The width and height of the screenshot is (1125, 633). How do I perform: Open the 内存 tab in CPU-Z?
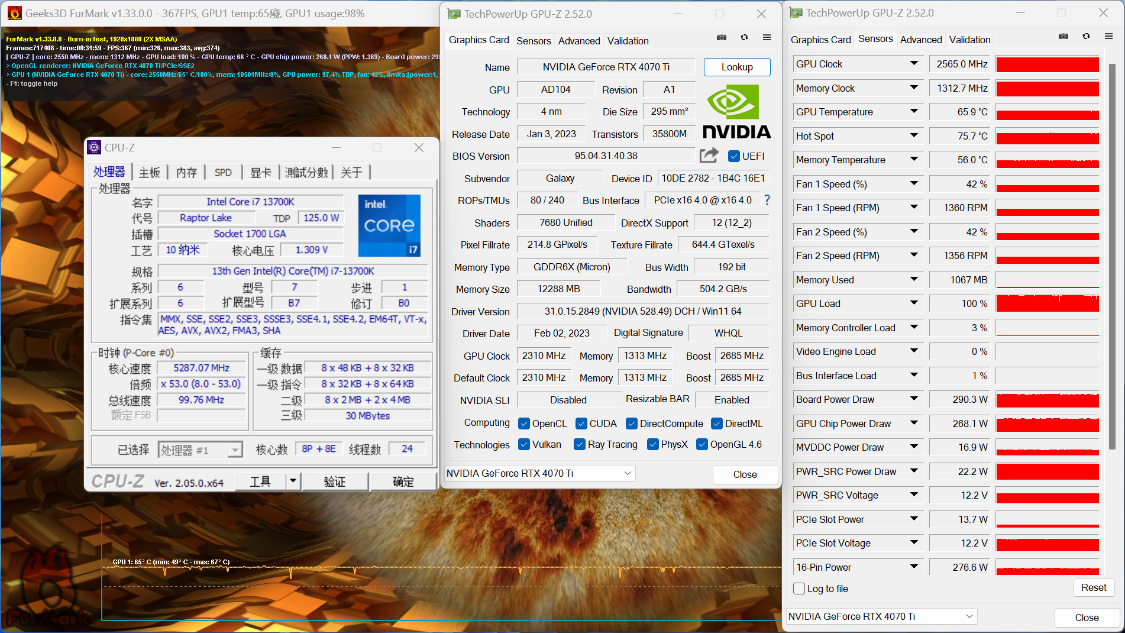pos(187,172)
